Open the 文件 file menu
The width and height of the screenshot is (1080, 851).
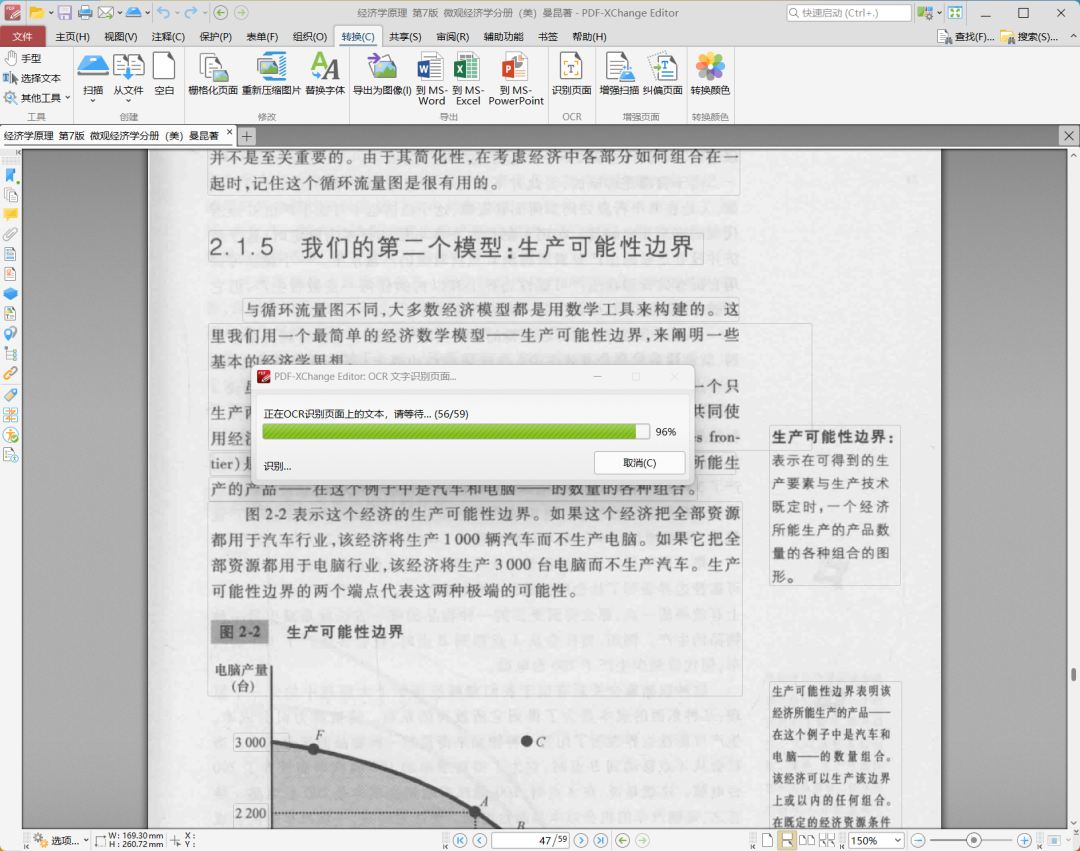coord(23,37)
